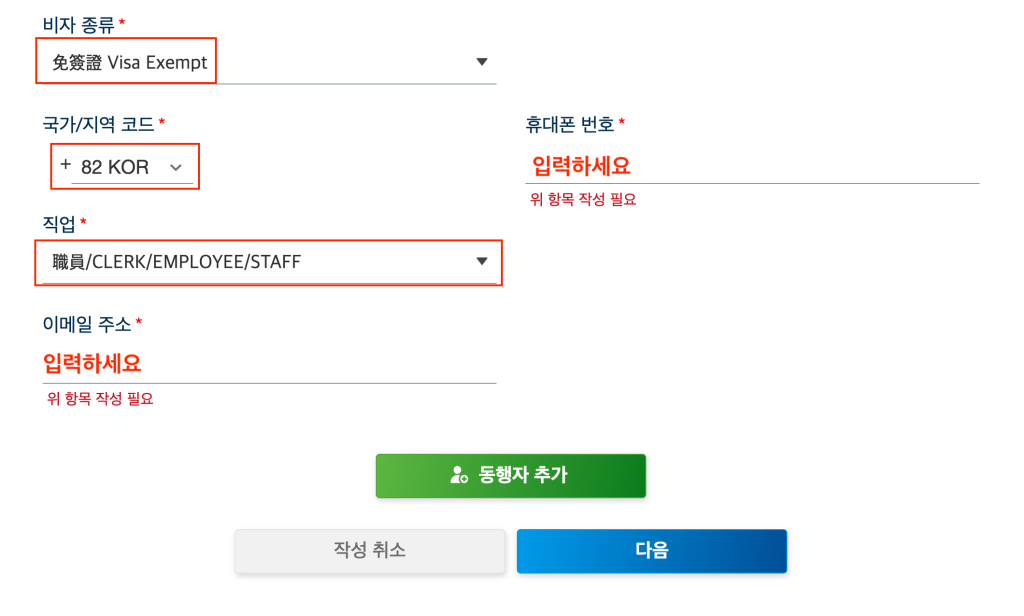The width and height of the screenshot is (1024, 616).
Task: Click the add-person icon on the green button
Action: (x=459, y=475)
